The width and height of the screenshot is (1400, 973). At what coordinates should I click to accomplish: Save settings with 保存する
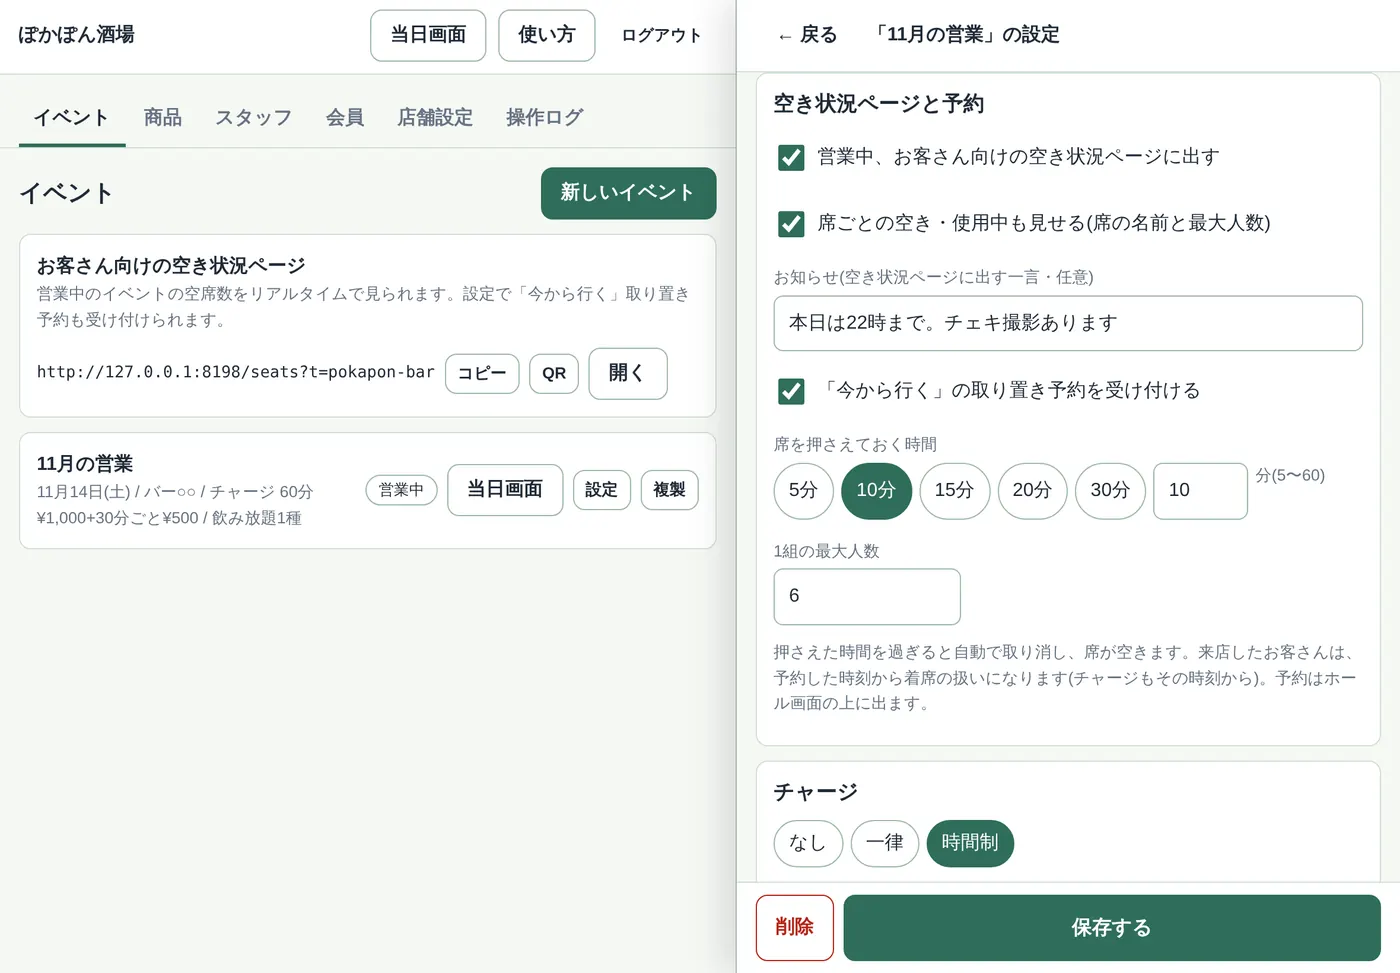(x=1112, y=928)
